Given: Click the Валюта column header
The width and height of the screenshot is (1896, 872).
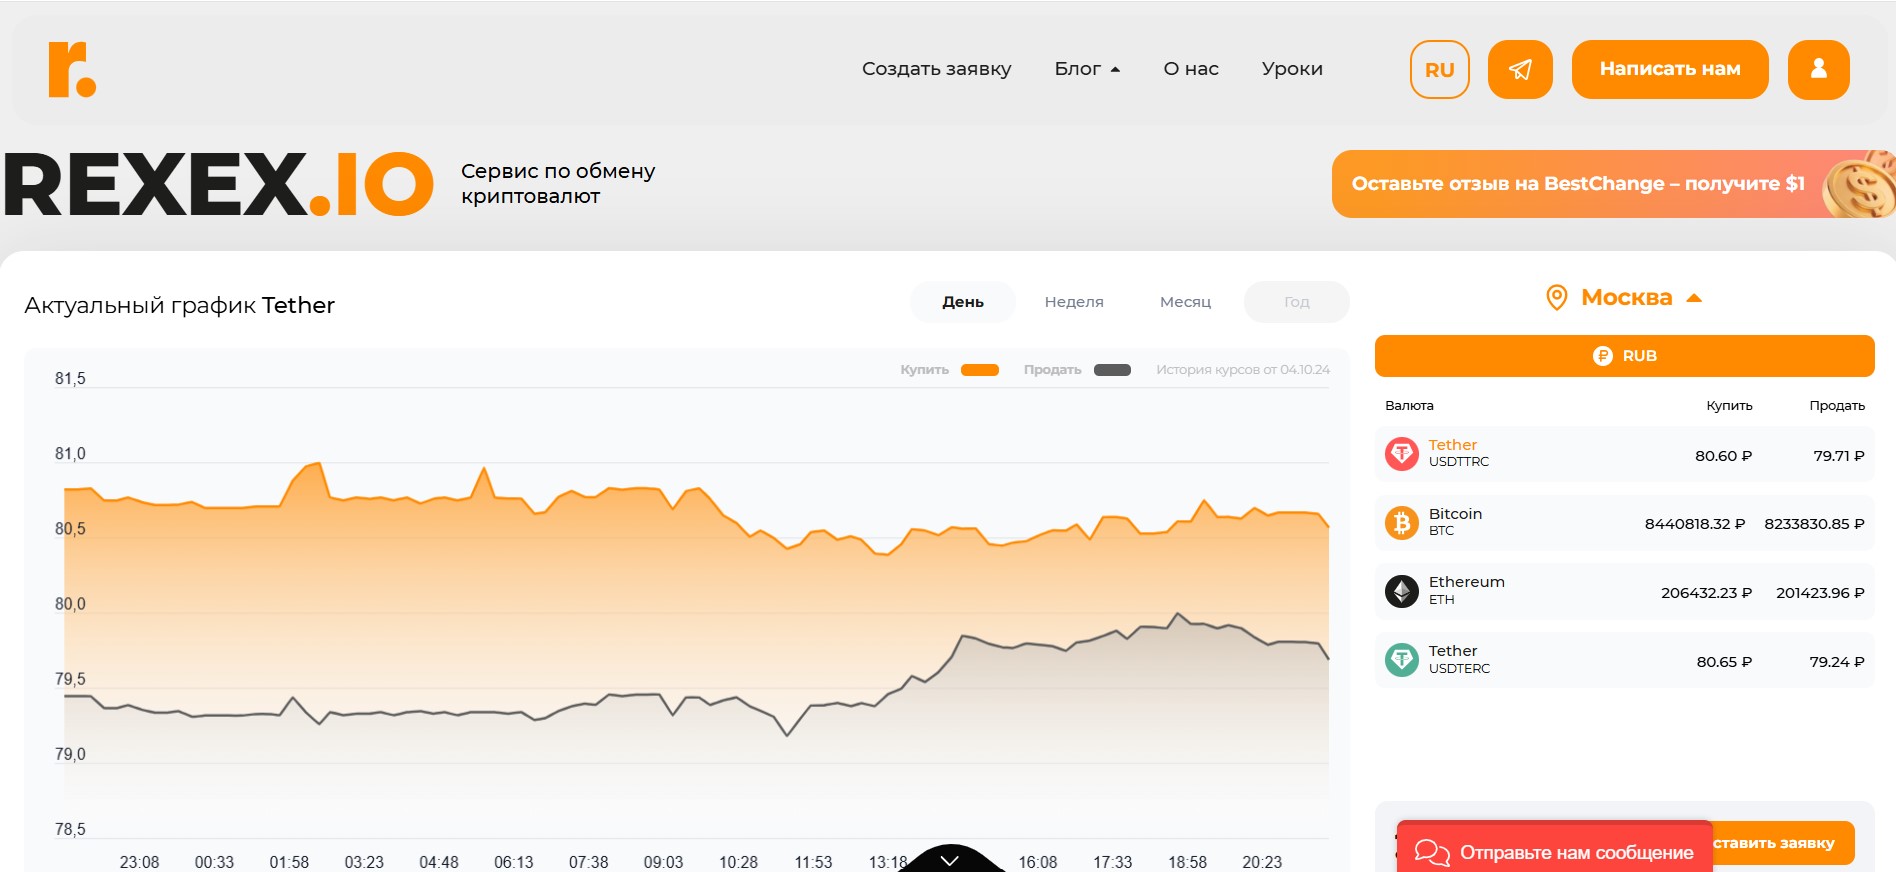Looking at the screenshot, I should [1409, 405].
